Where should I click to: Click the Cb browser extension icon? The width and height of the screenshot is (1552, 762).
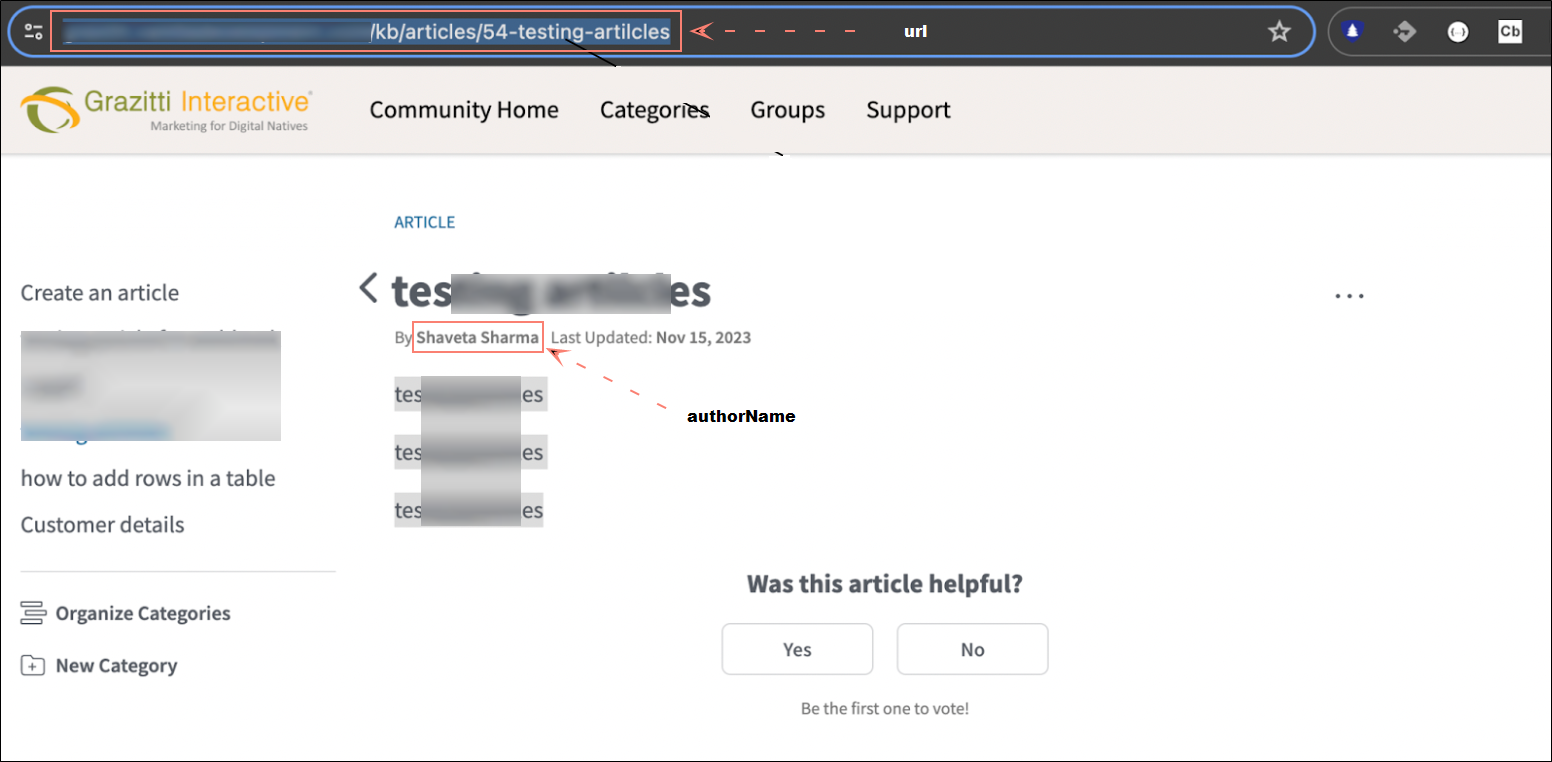pos(1509,32)
